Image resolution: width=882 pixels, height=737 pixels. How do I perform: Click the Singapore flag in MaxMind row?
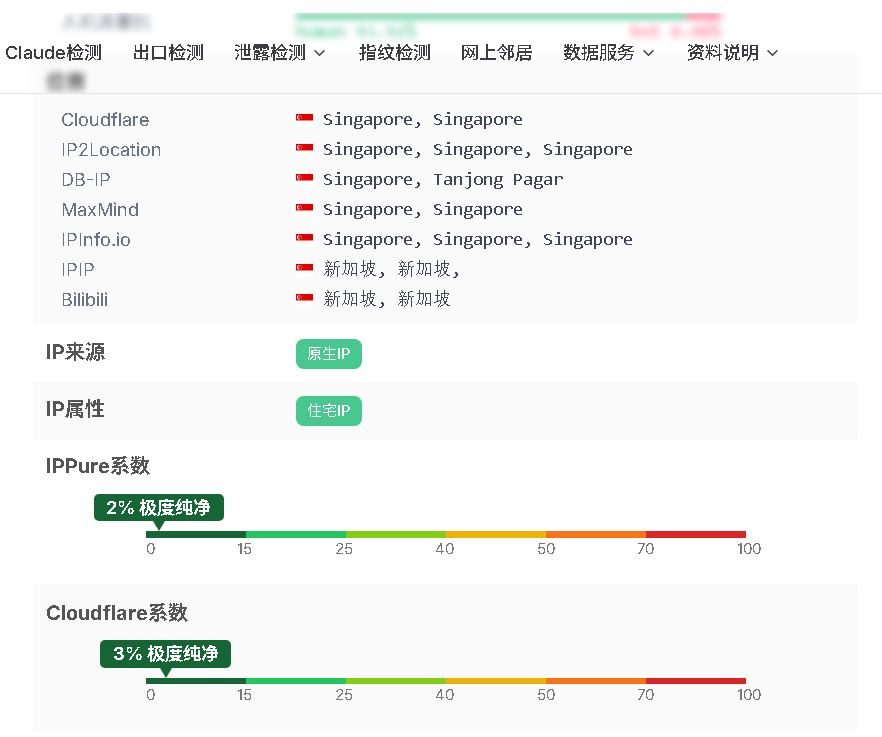(x=304, y=209)
